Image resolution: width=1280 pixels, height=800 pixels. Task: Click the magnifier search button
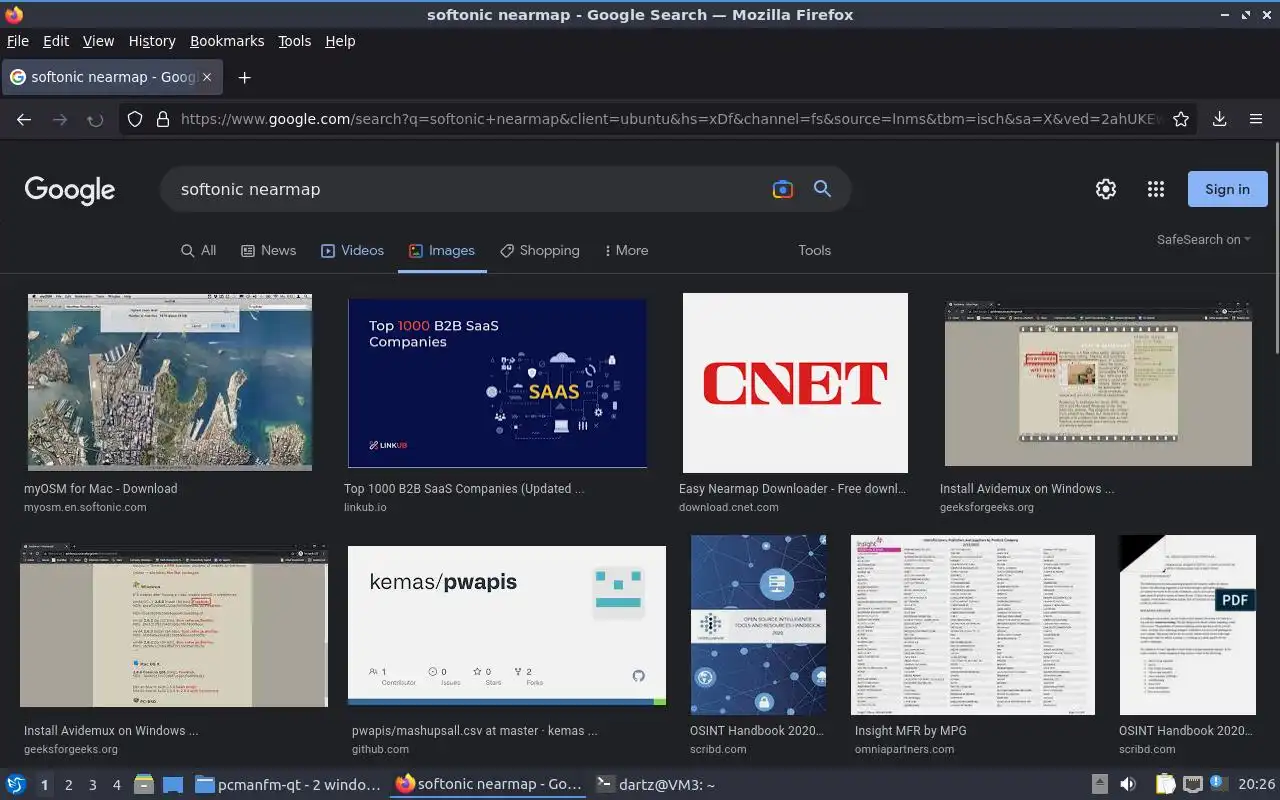click(x=822, y=189)
